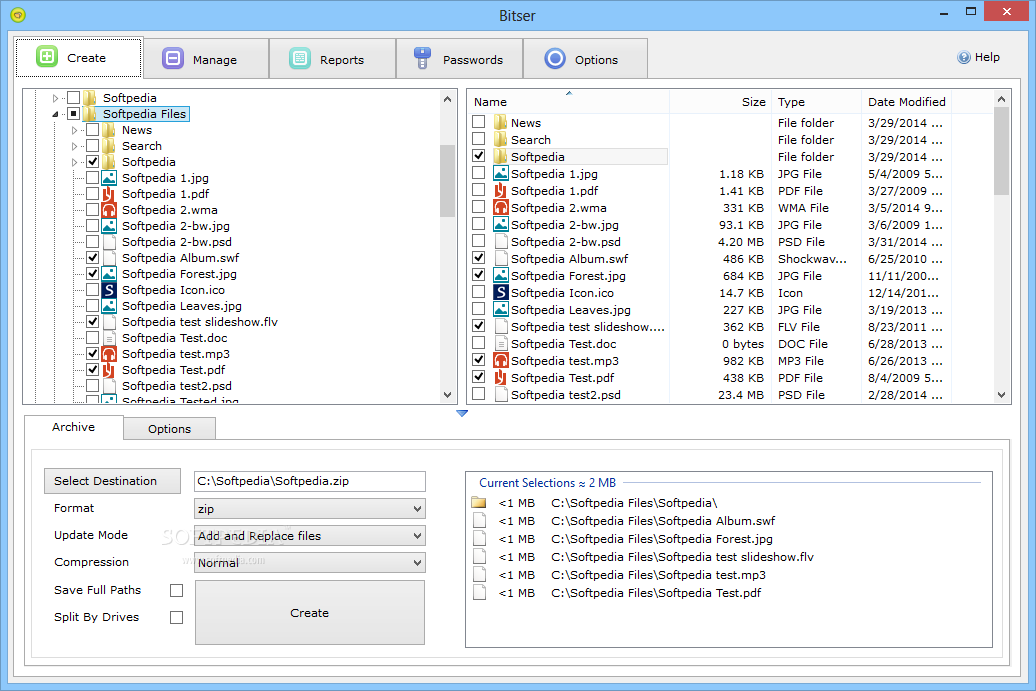The image size is (1036, 691).
Task: Click Softpedia Leaves.jpg icon in file list
Action: tap(501, 309)
